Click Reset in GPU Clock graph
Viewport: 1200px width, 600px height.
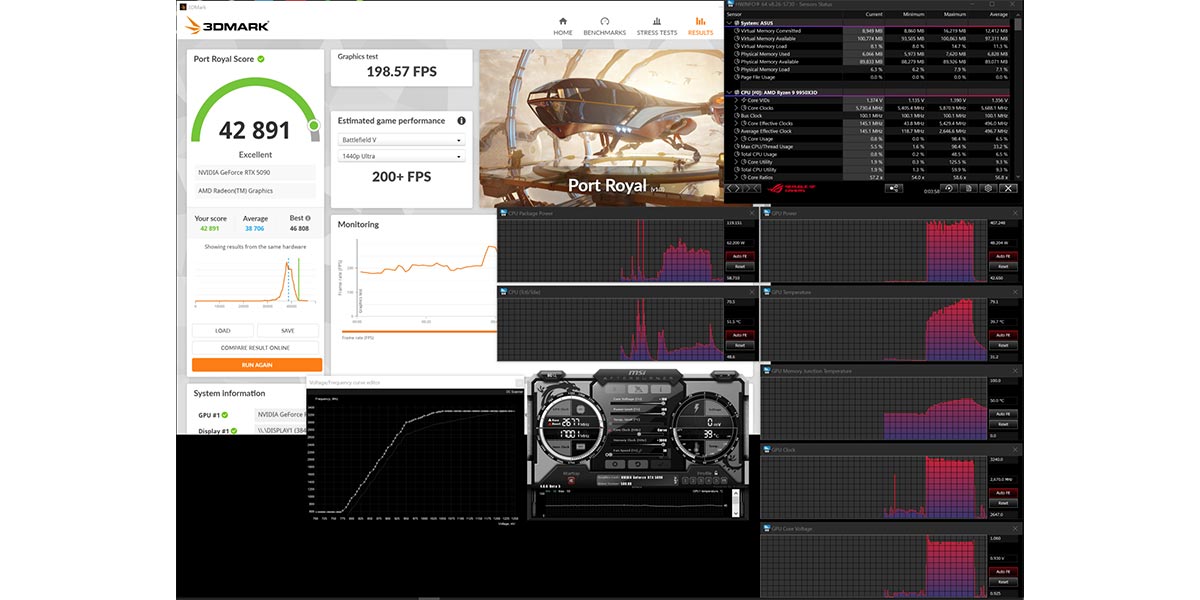(1004, 501)
